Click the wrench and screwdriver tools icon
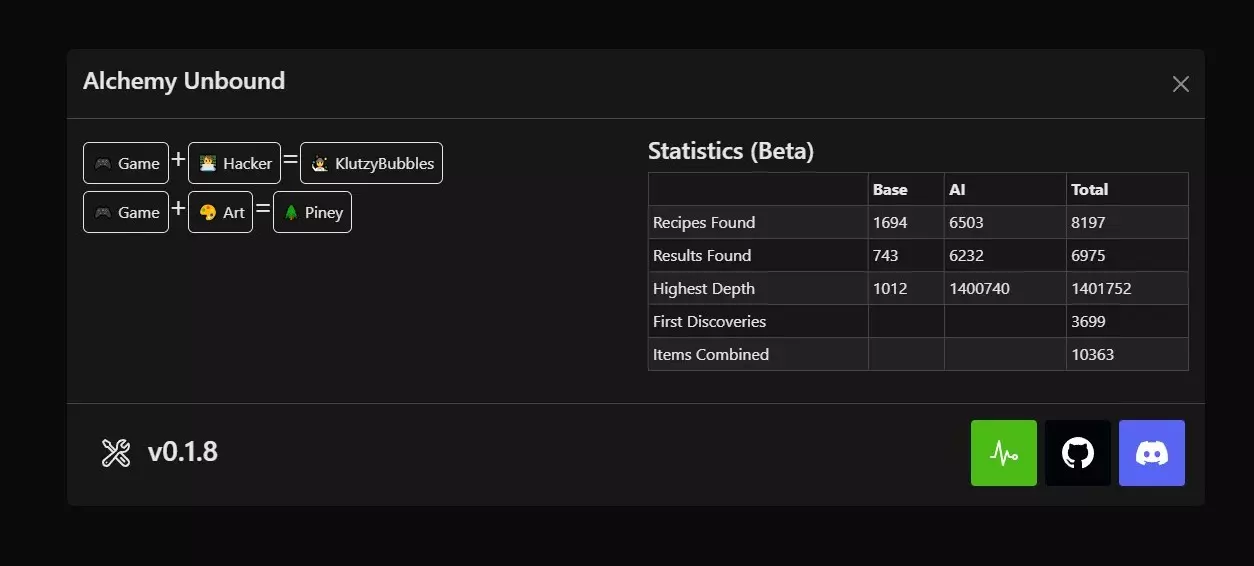 coord(116,453)
